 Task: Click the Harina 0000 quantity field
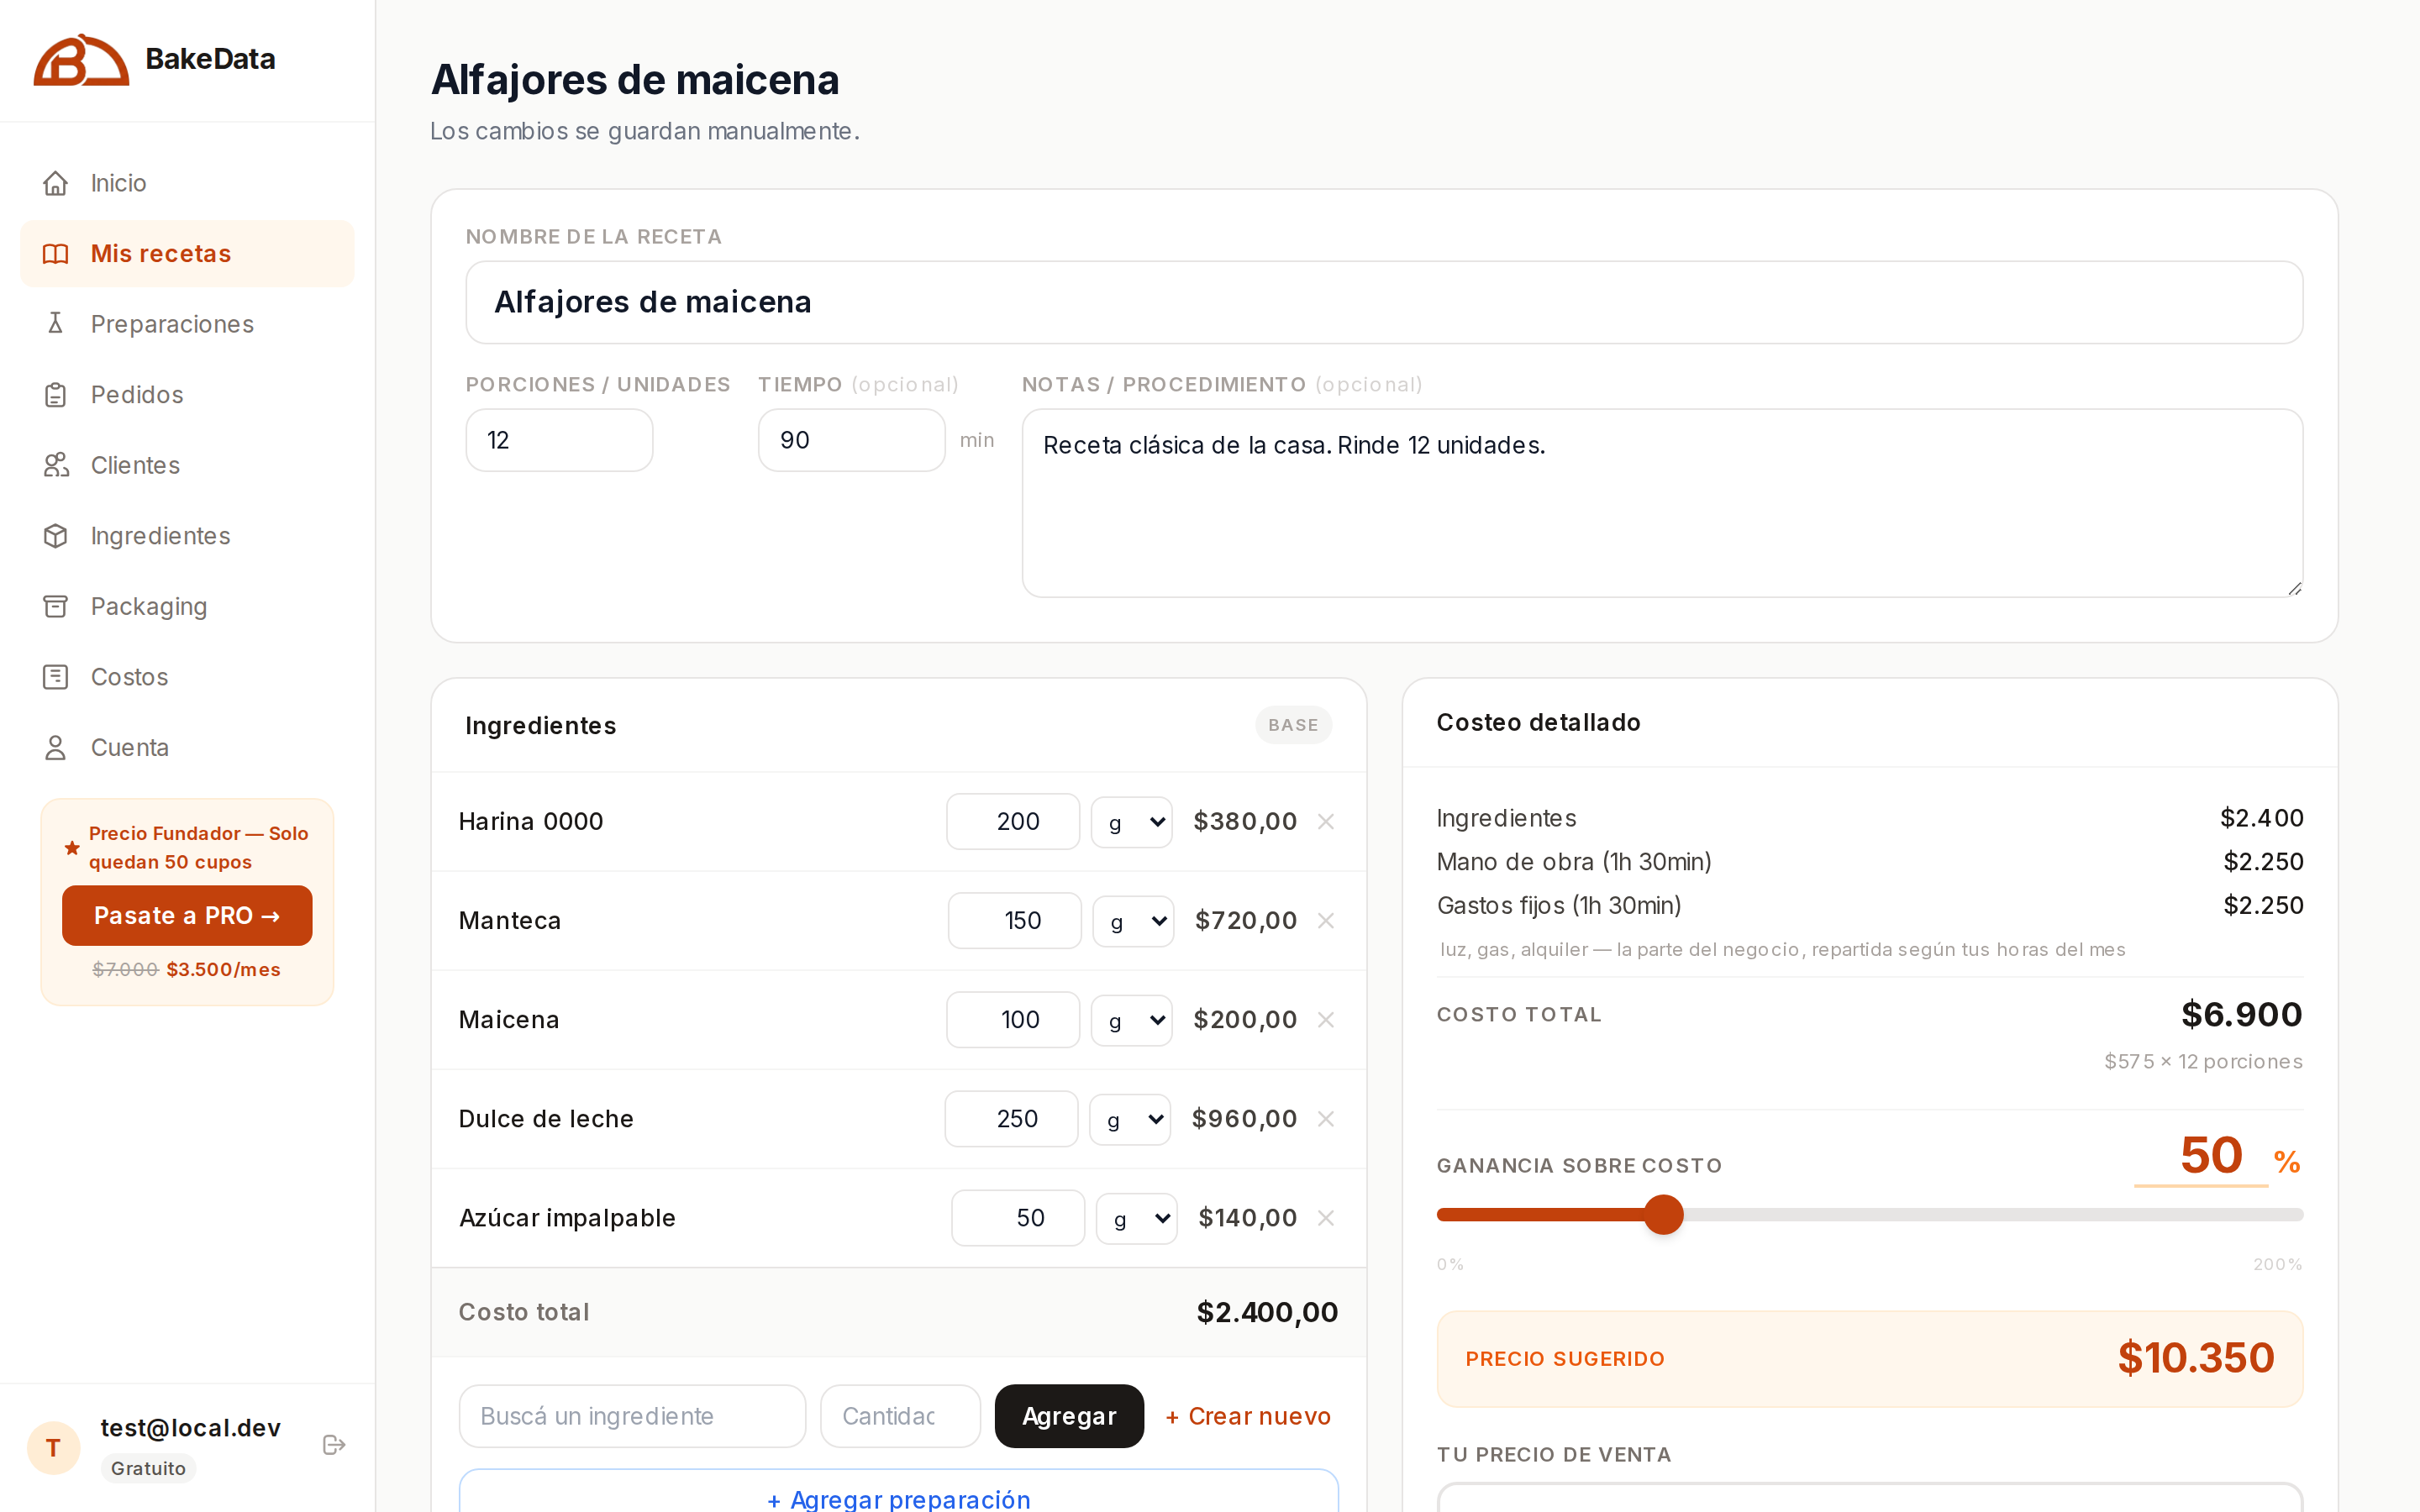(1013, 821)
